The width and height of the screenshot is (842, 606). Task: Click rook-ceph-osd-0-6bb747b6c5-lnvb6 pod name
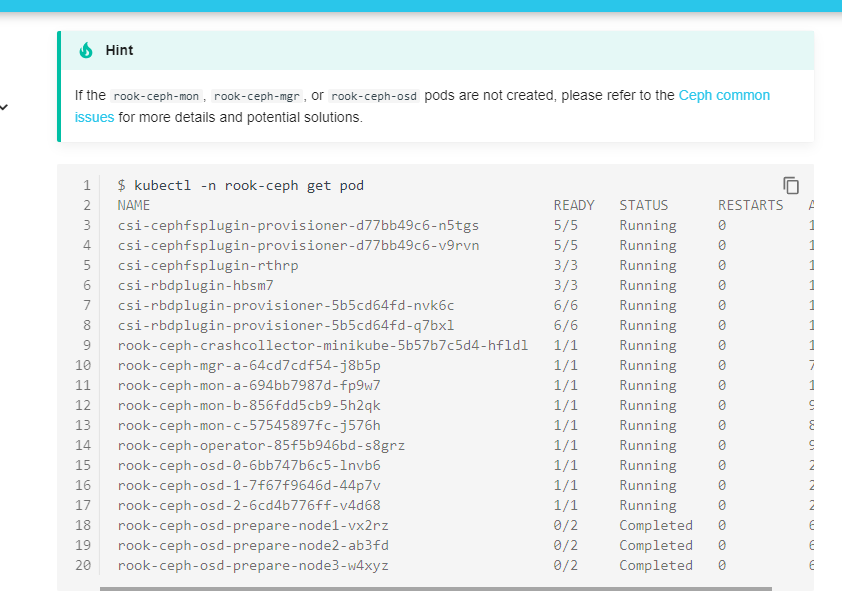pos(249,465)
